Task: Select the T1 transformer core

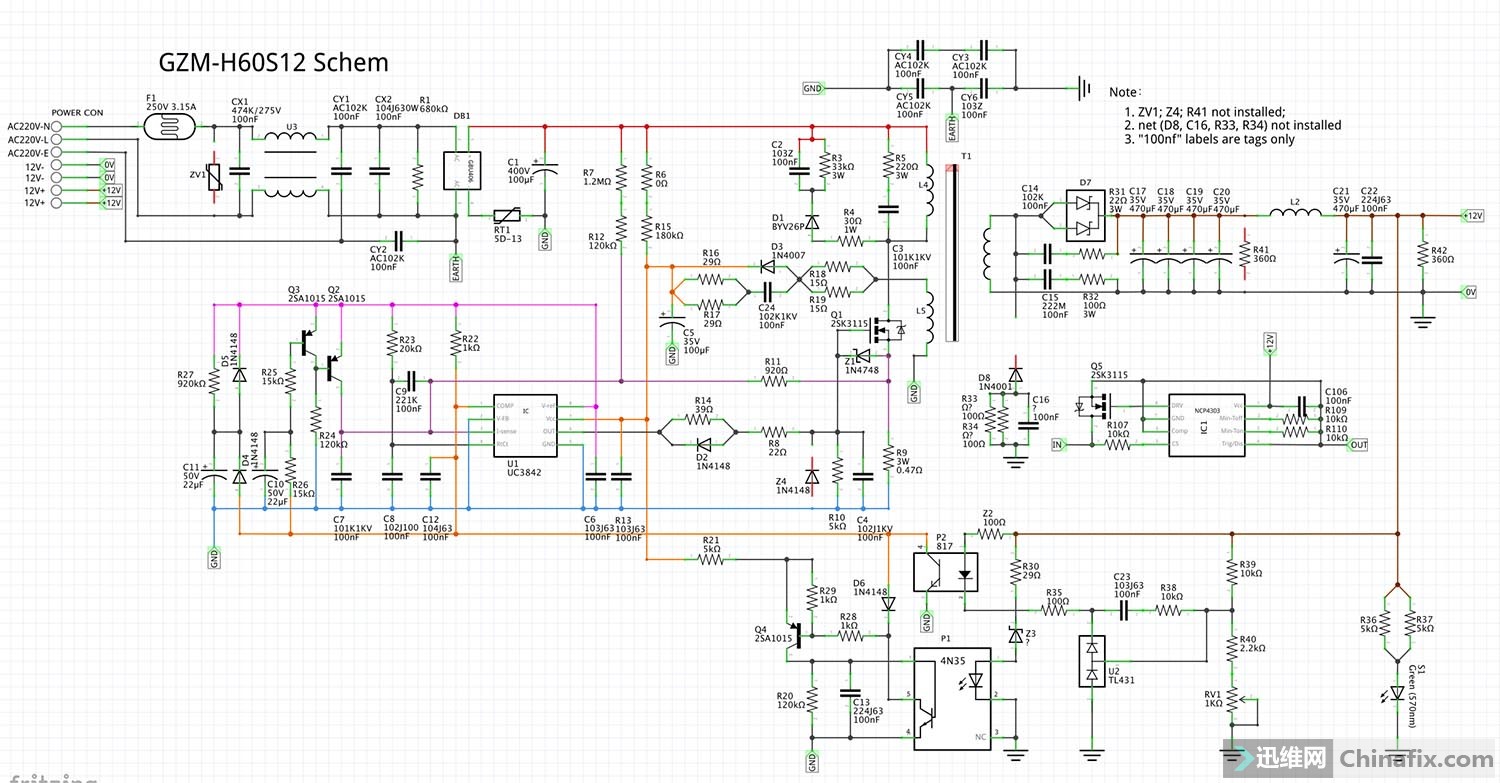Action: [x=951, y=254]
